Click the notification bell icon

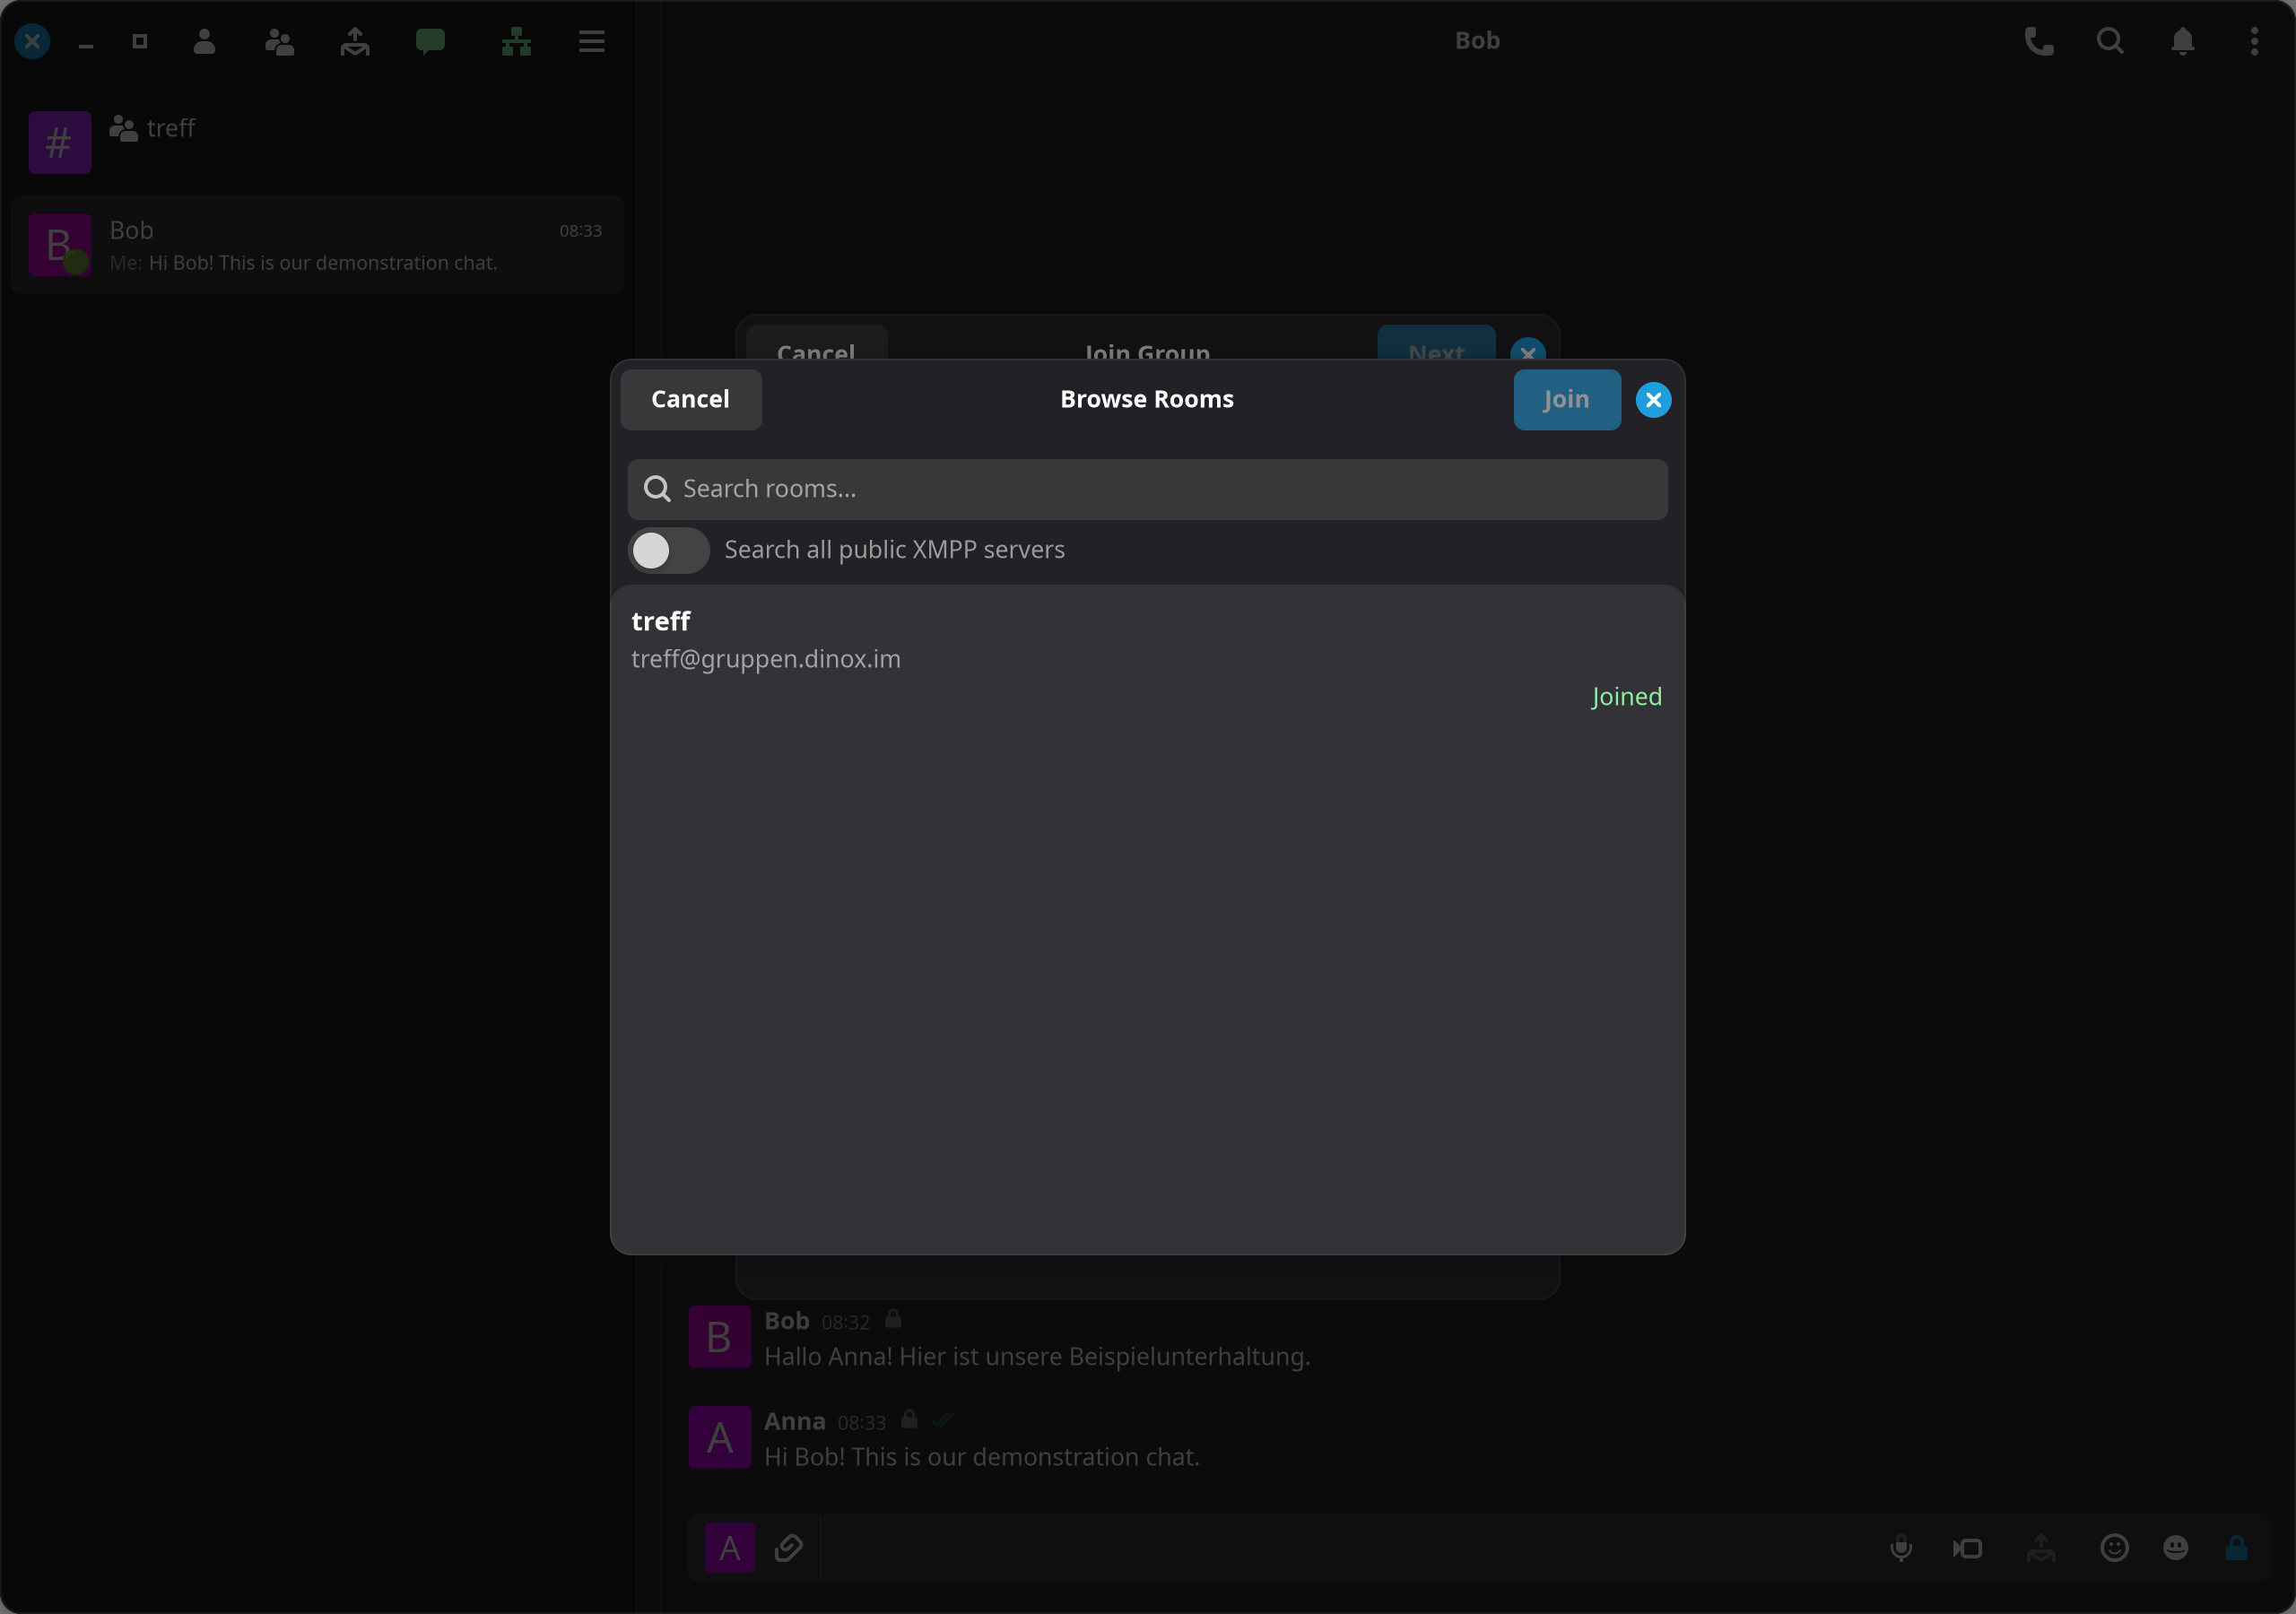click(2182, 41)
